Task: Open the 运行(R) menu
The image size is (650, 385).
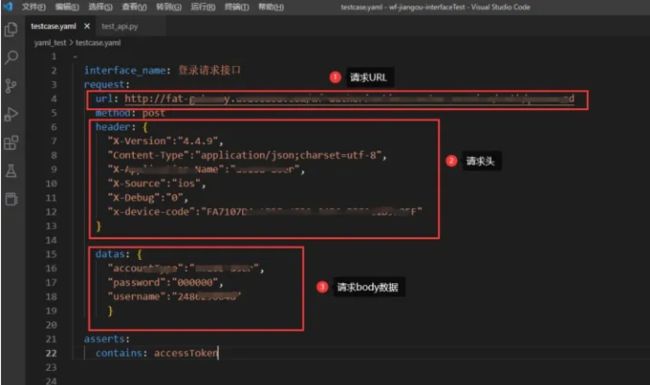Action: (203, 7)
